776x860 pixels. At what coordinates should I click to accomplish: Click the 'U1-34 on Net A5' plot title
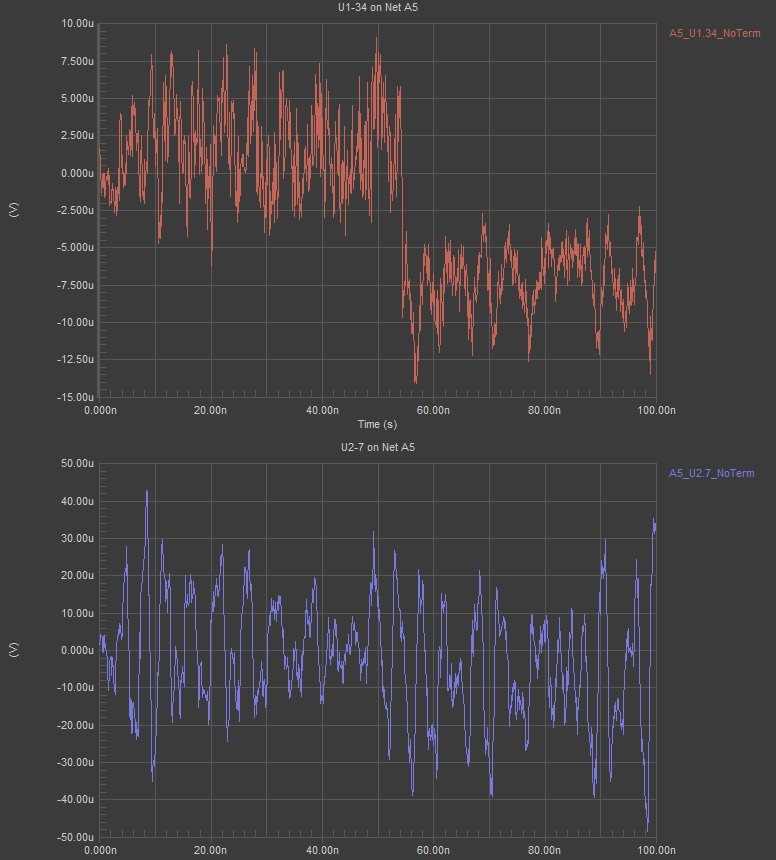(x=378, y=8)
